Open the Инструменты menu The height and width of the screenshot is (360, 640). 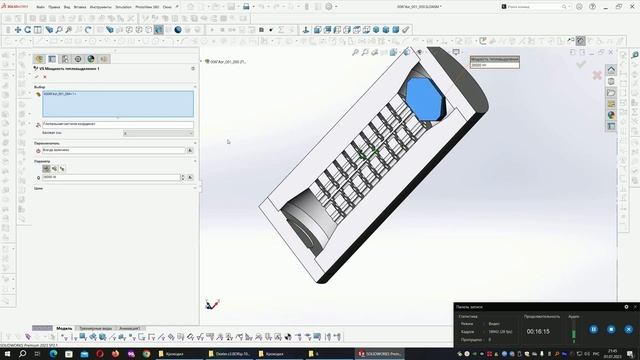click(x=100, y=7)
